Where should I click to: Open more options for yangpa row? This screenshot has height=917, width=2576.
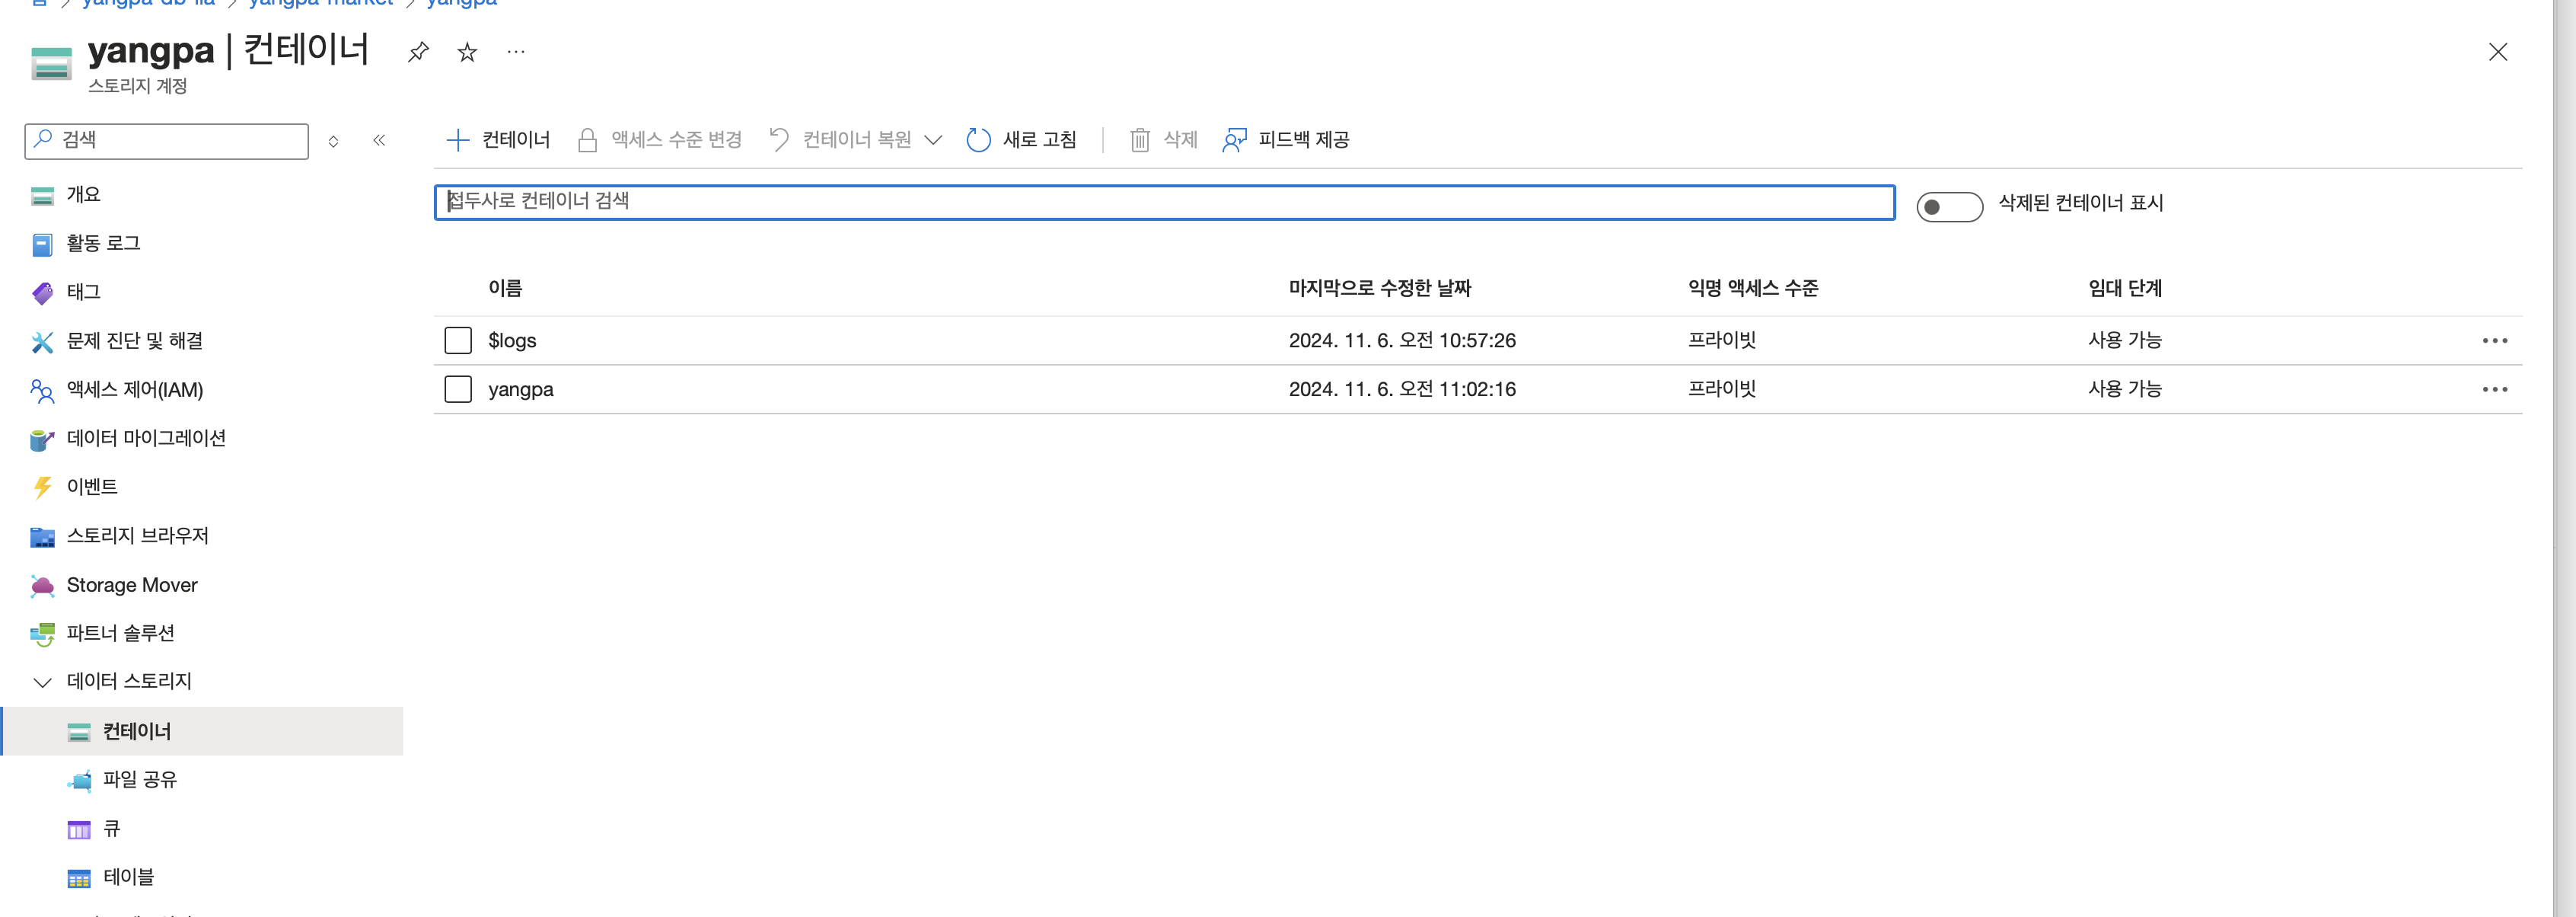(x=2494, y=389)
